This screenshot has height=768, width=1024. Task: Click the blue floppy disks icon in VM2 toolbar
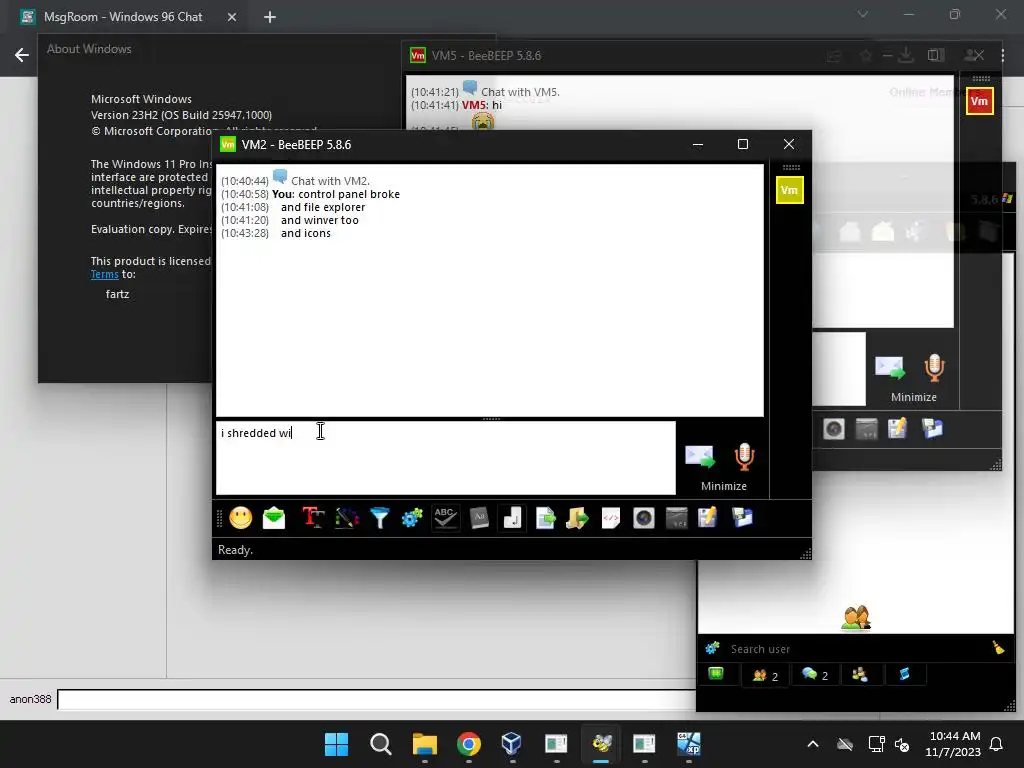[x=742, y=519]
